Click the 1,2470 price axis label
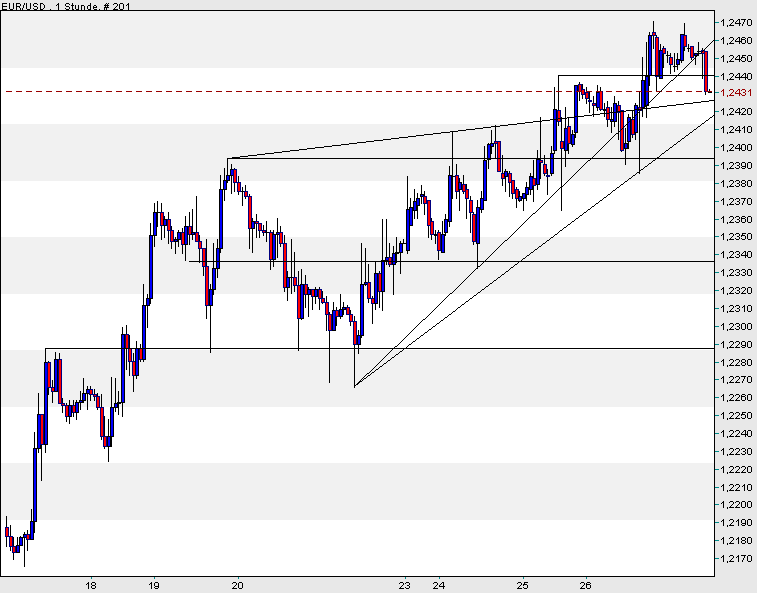The width and height of the screenshot is (757, 593). click(735, 22)
